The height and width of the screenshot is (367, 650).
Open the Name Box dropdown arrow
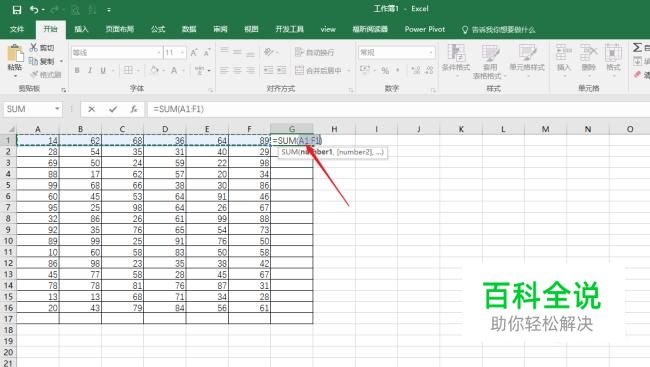point(57,109)
